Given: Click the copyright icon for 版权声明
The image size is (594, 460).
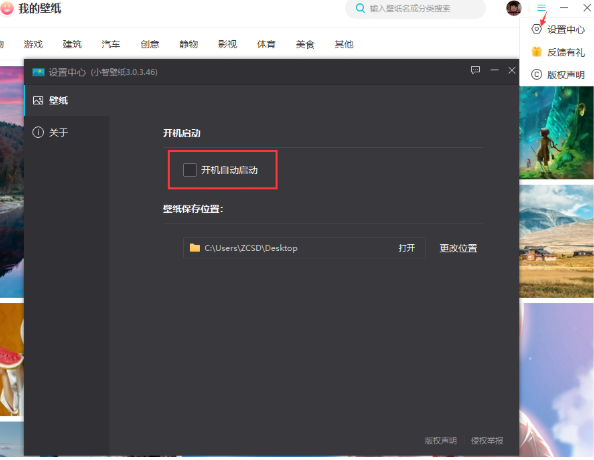Looking at the screenshot, I should tap(536, 74).
